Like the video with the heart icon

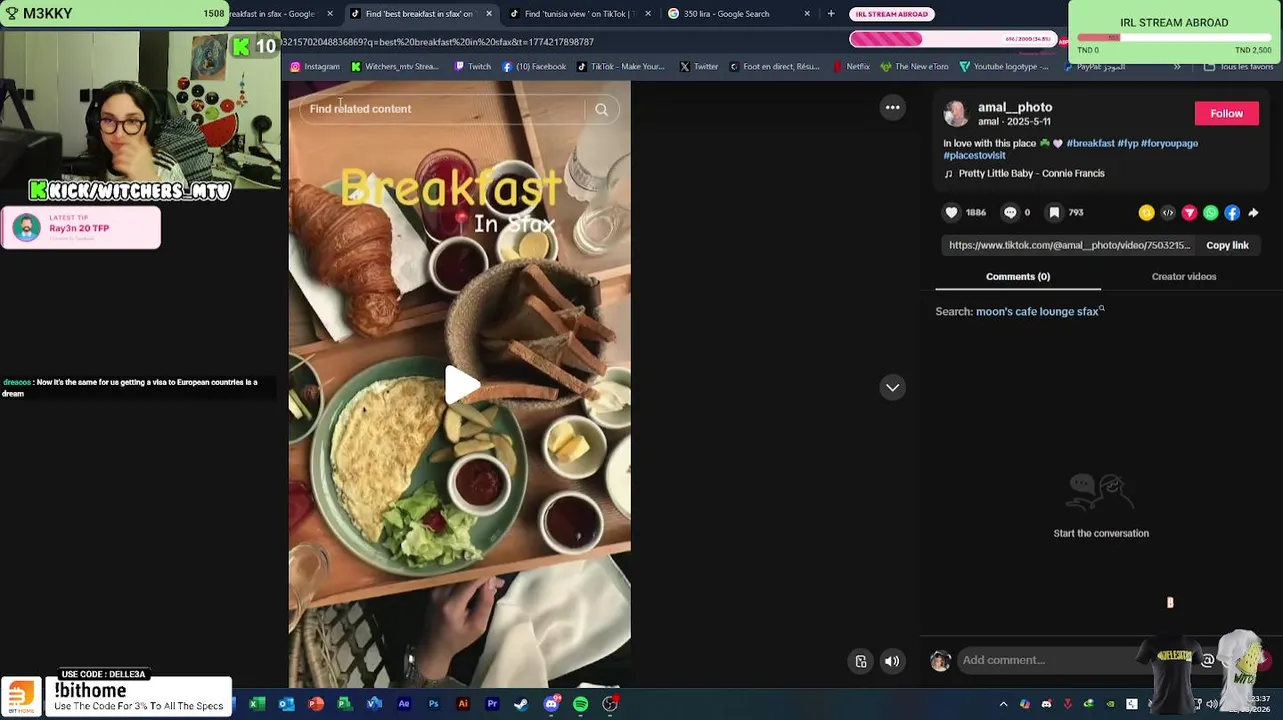pos(951,212)
